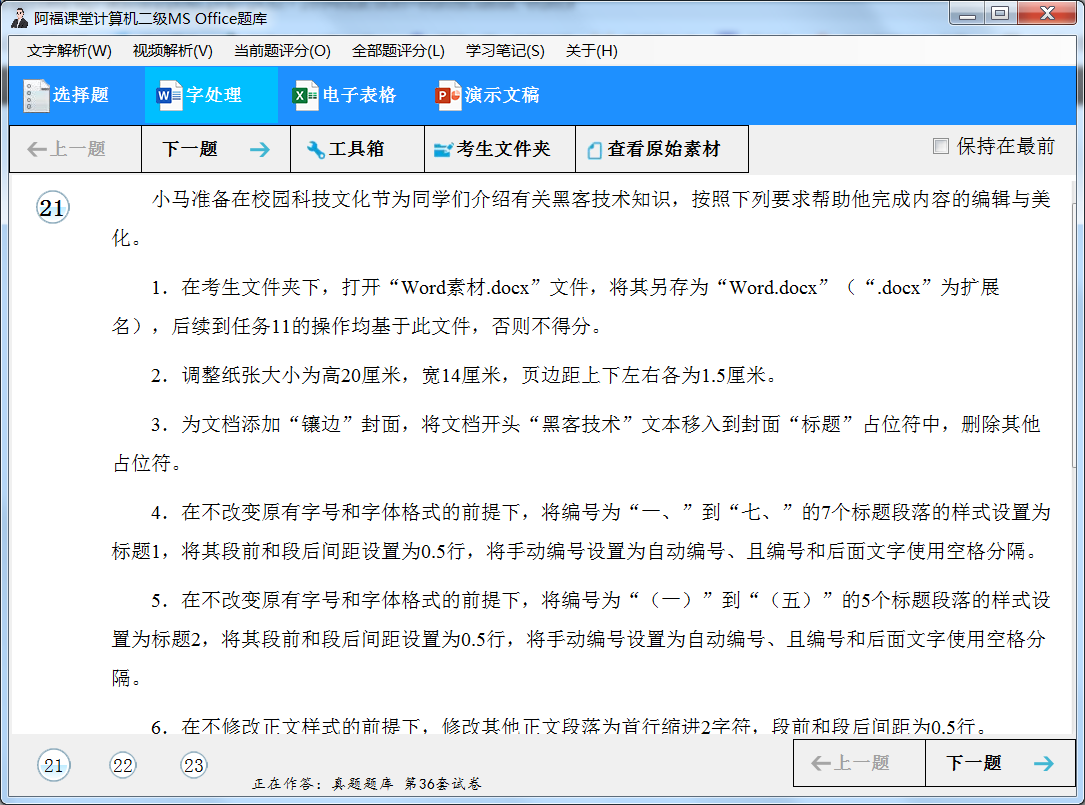Click the bottom-right 下一题 button
This screenshot has height=805, width=1085.
point(999,763)
